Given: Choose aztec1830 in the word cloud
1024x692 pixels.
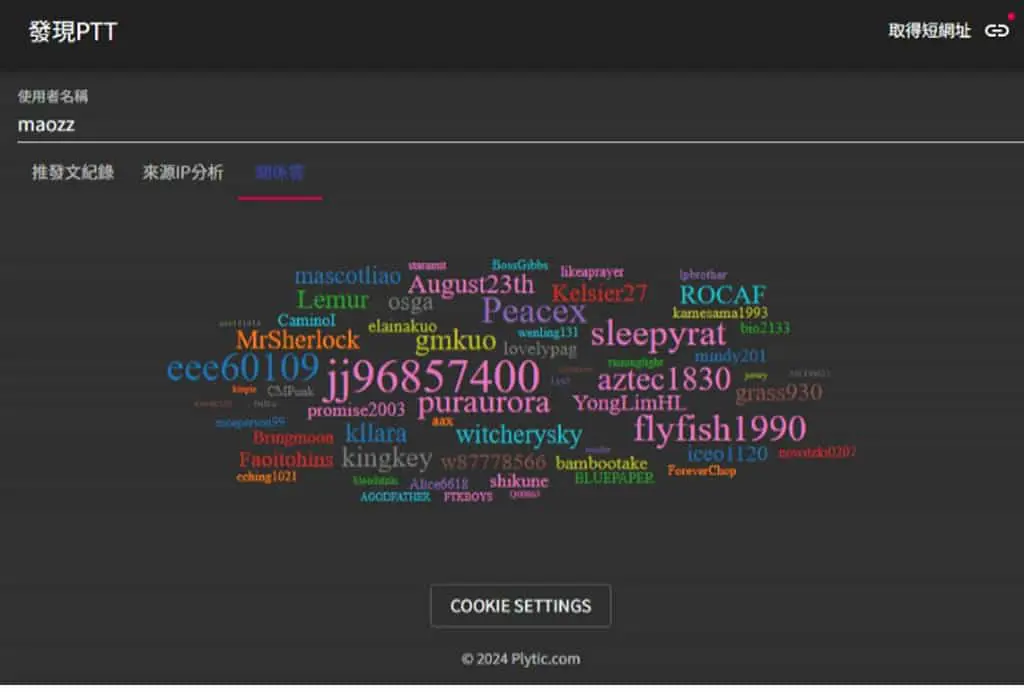Looking at the screenshot, I should [x=664, y=379].
